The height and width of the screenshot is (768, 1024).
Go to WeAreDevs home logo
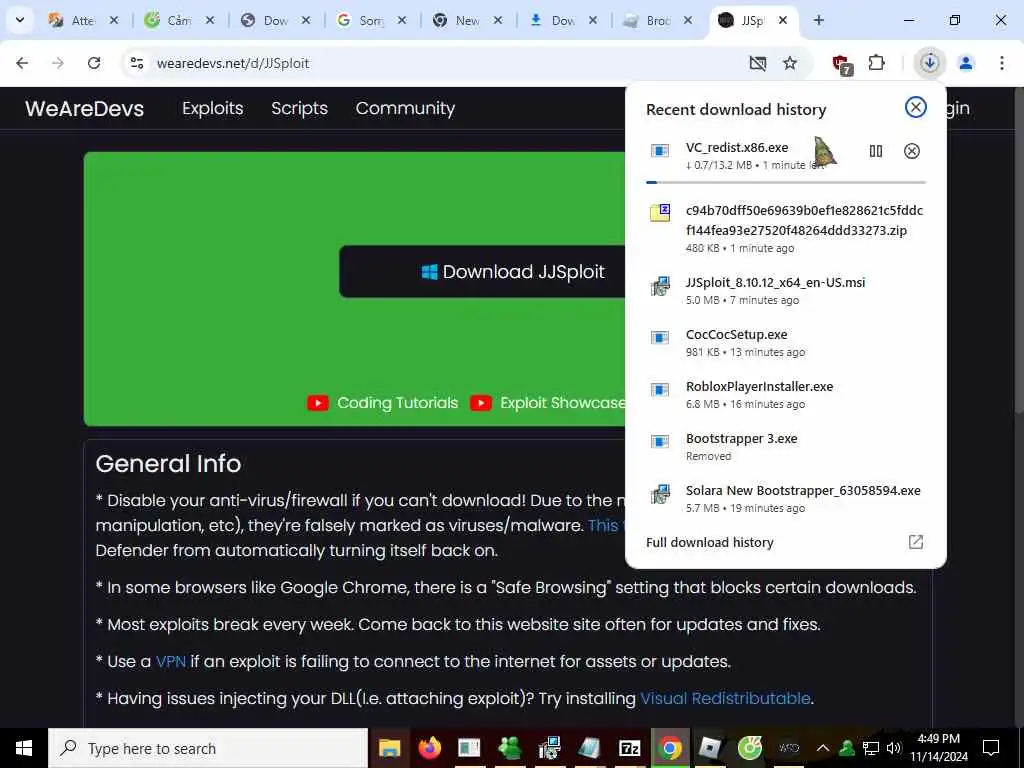[84, 108]
